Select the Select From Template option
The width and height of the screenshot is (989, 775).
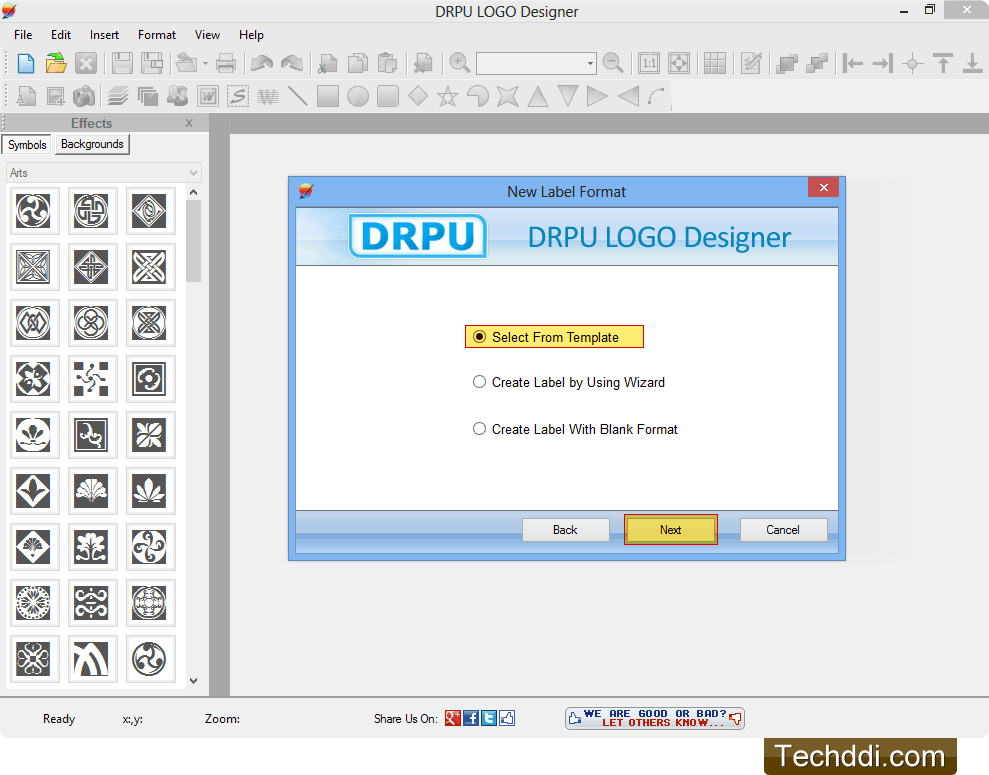pos(554,337)
